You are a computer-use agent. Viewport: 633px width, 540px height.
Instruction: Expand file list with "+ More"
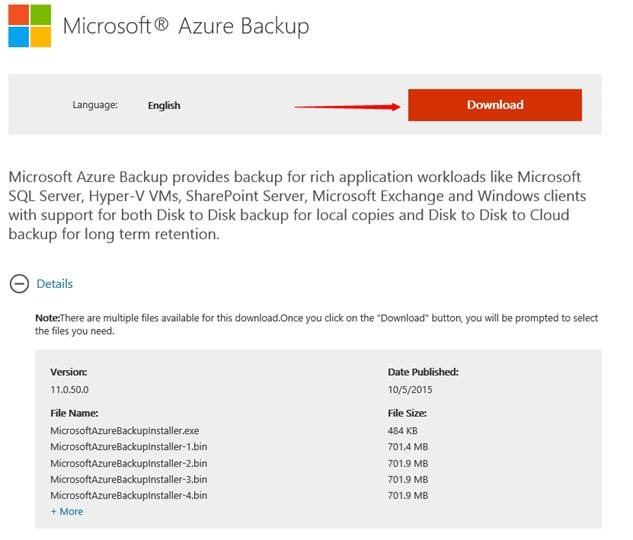(67, 512)
